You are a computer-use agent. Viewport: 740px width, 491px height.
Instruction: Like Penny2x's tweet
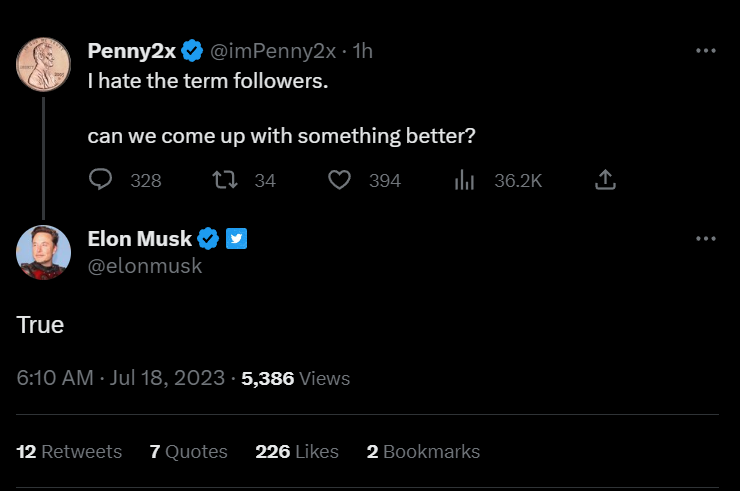coord(340,180)
